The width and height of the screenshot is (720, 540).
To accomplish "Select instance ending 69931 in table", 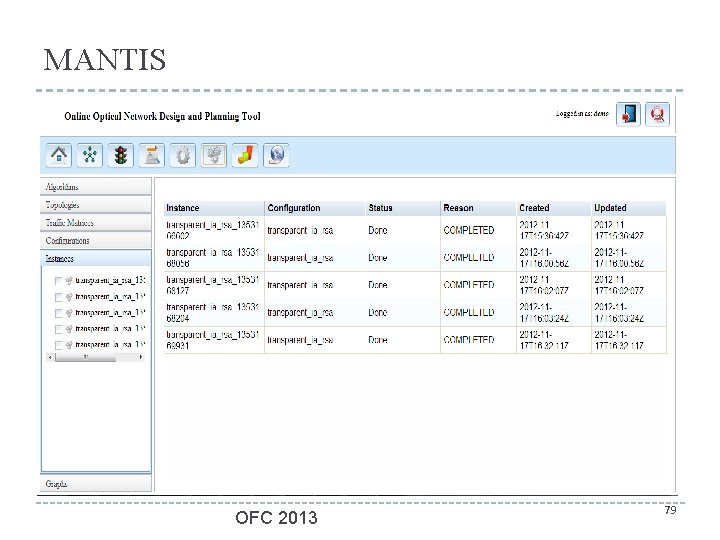I will pos(213,340).
